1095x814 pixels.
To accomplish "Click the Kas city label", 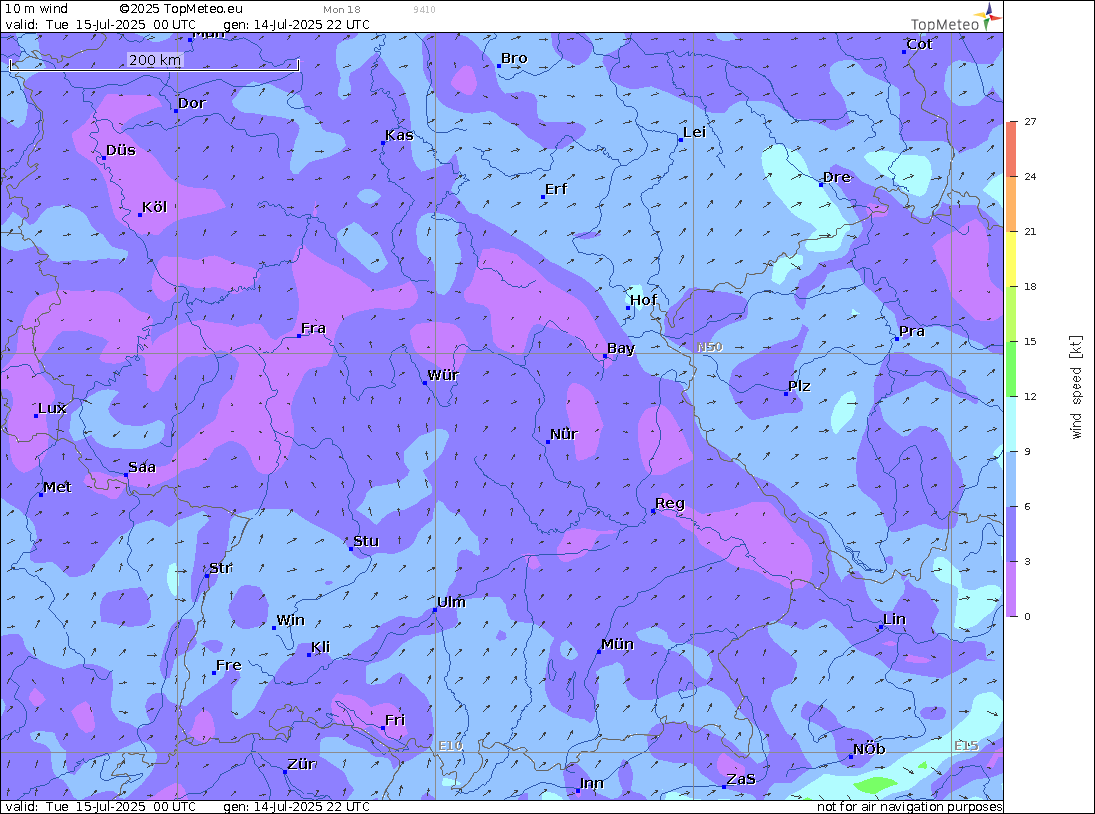I will pos(399,135).
